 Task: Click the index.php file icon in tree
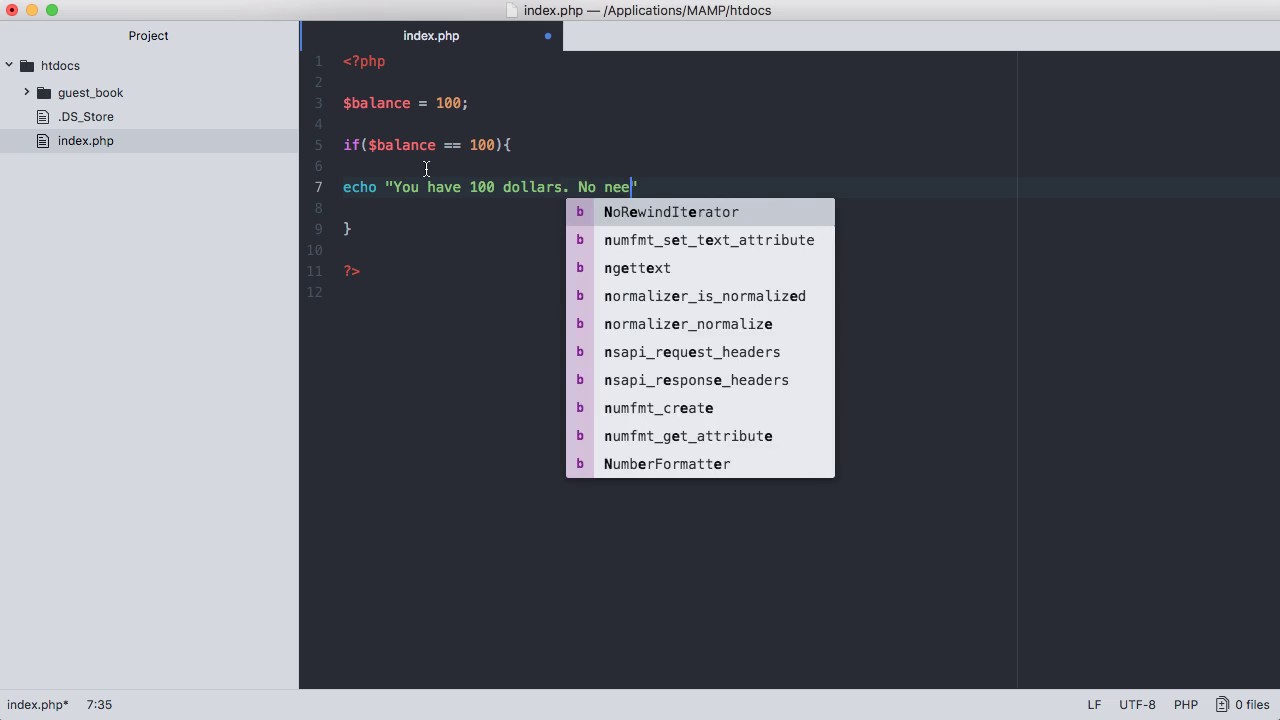point(42,141)
